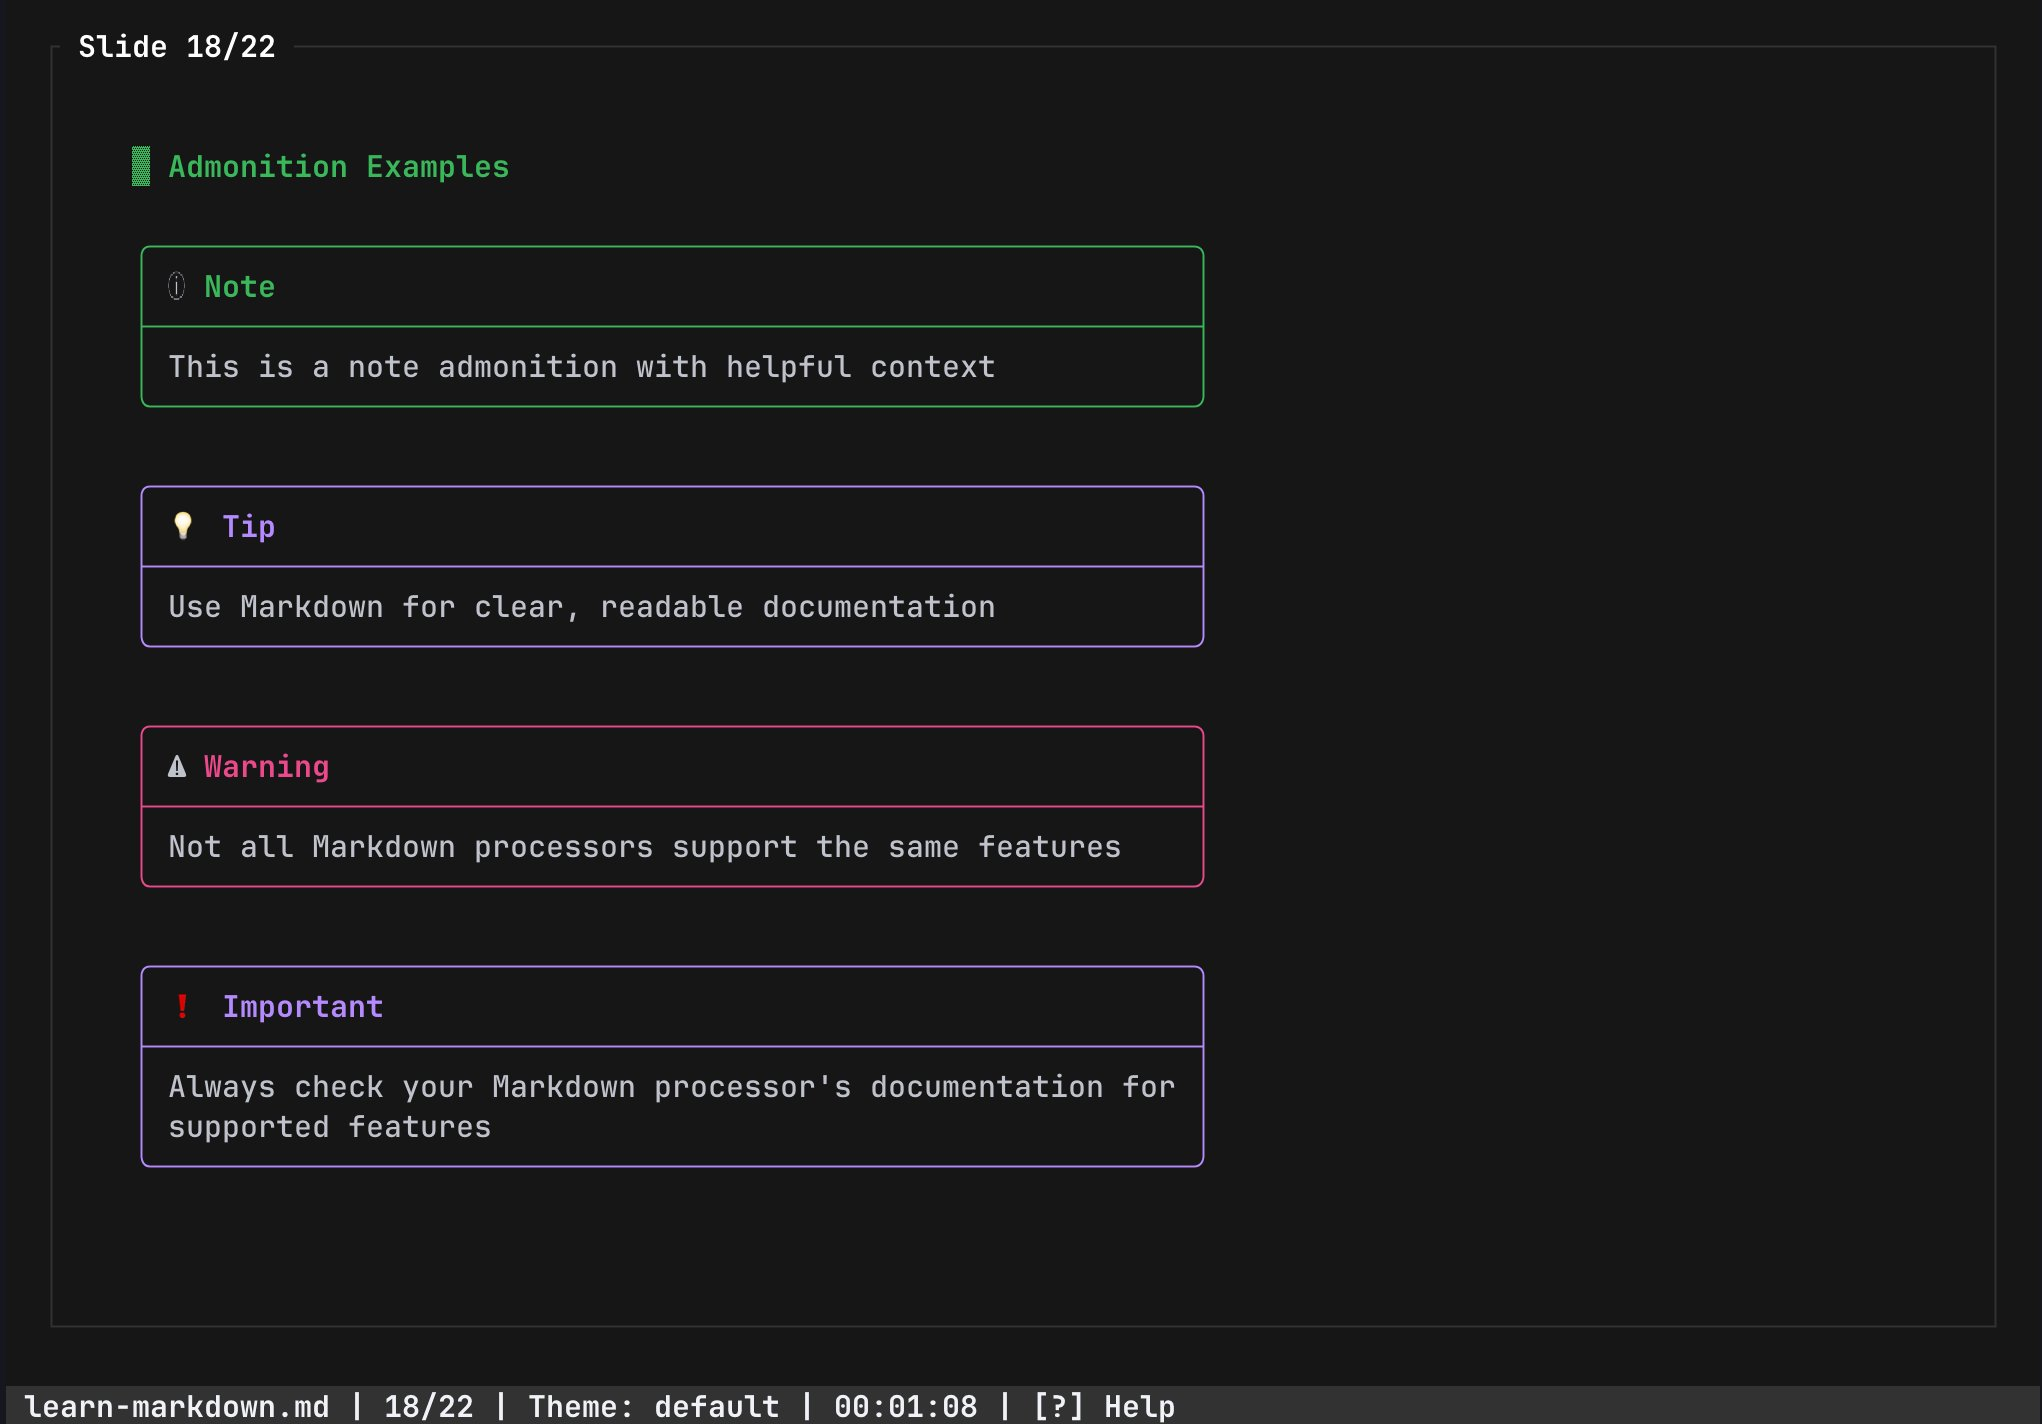Toggle the Warning admonition header
The image size is (2042, 1424).
[265, 766]
